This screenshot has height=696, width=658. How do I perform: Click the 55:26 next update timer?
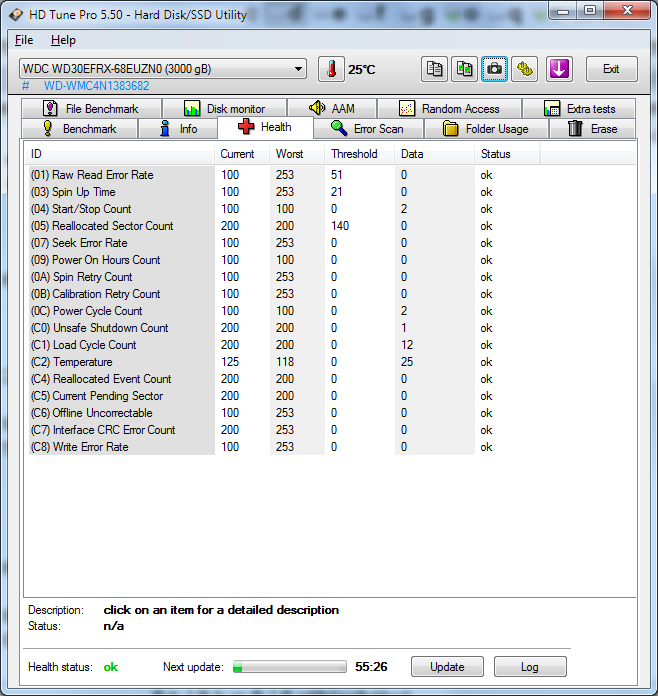click(371, 667)
